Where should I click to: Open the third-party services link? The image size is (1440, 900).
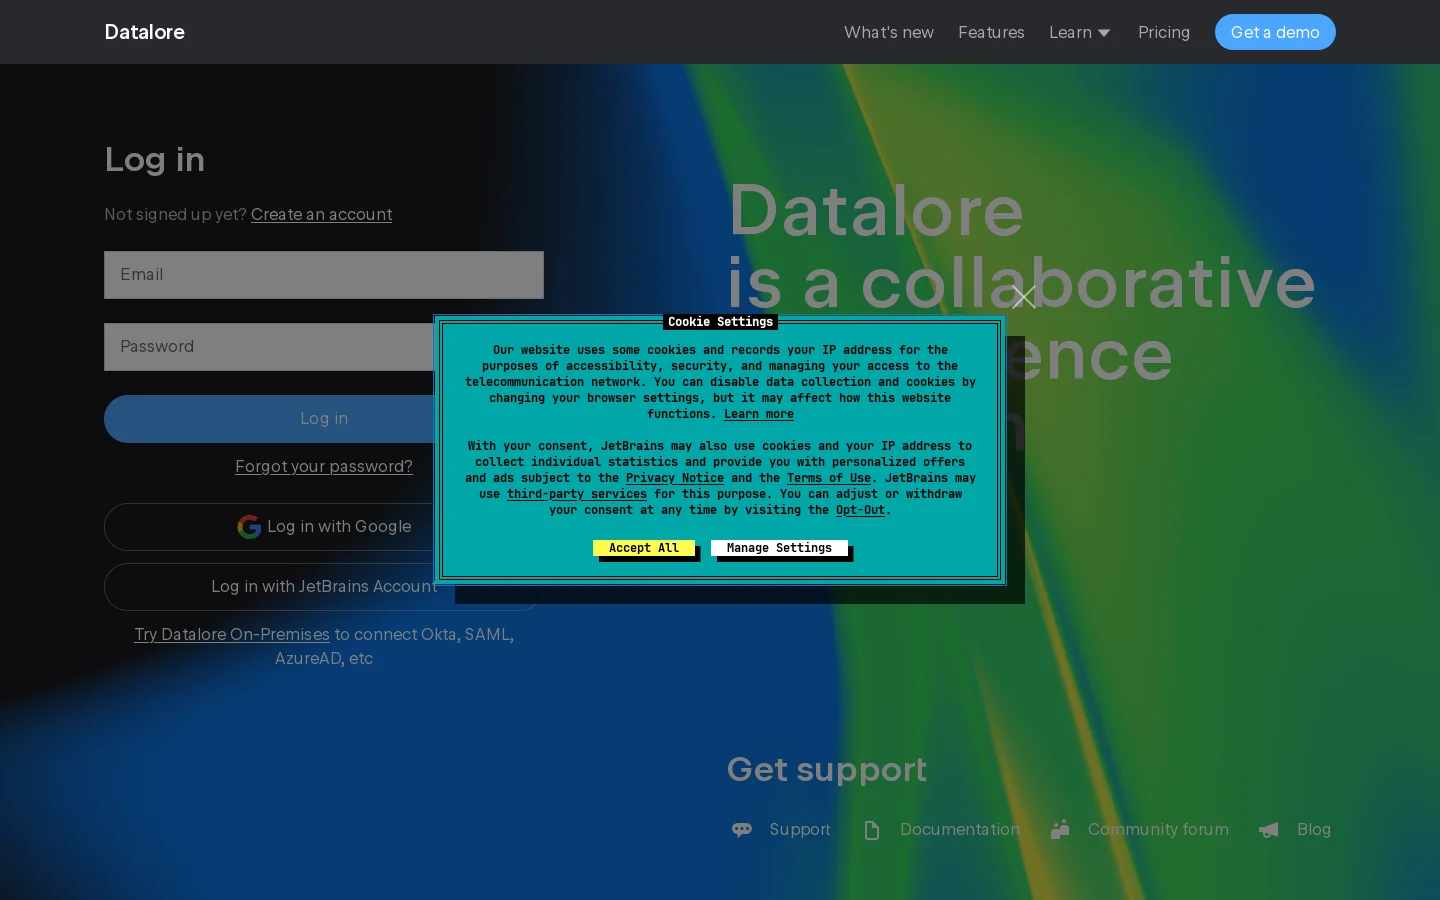(577, 494)
